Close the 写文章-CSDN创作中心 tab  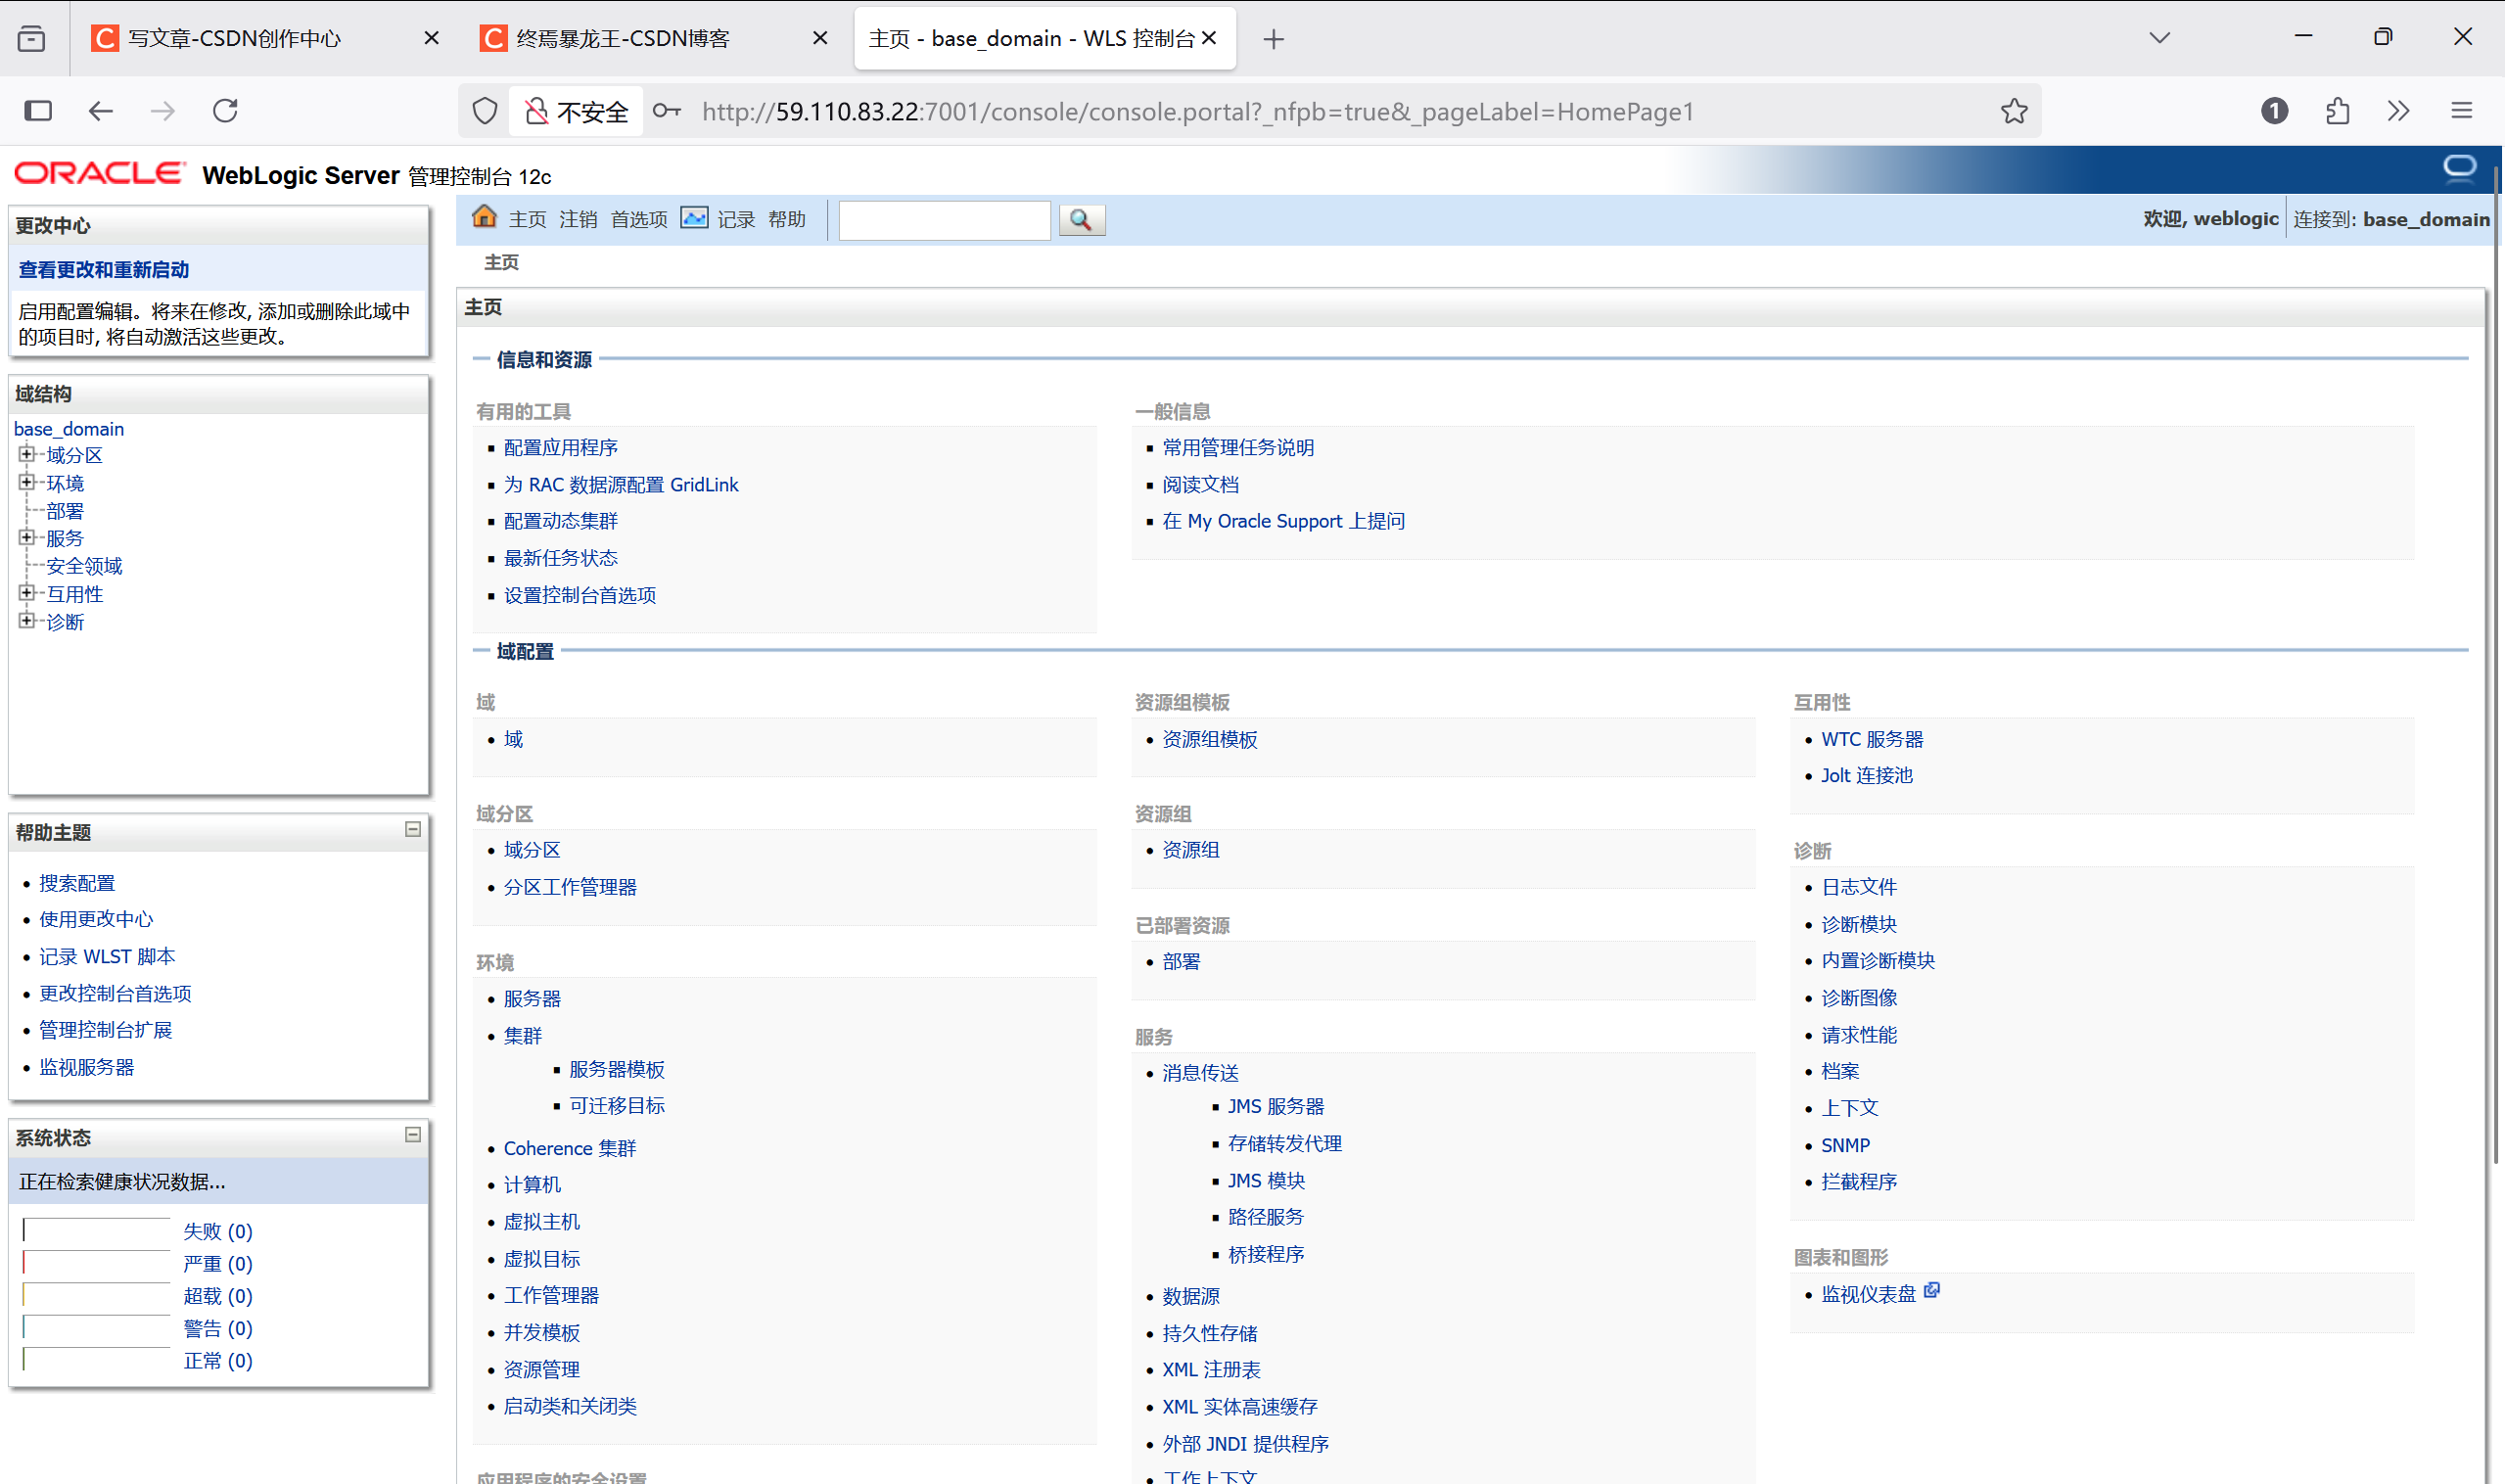click(431, 38)
